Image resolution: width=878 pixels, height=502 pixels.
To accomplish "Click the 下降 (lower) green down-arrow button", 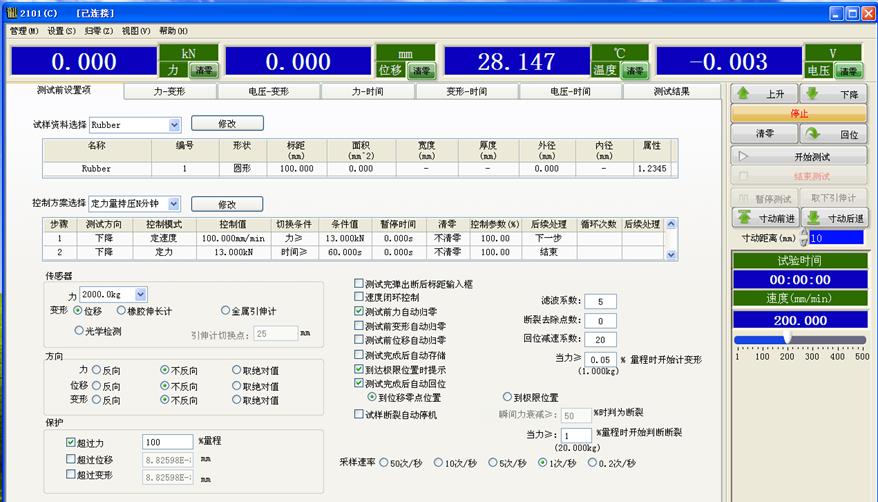I will point(834,93).
